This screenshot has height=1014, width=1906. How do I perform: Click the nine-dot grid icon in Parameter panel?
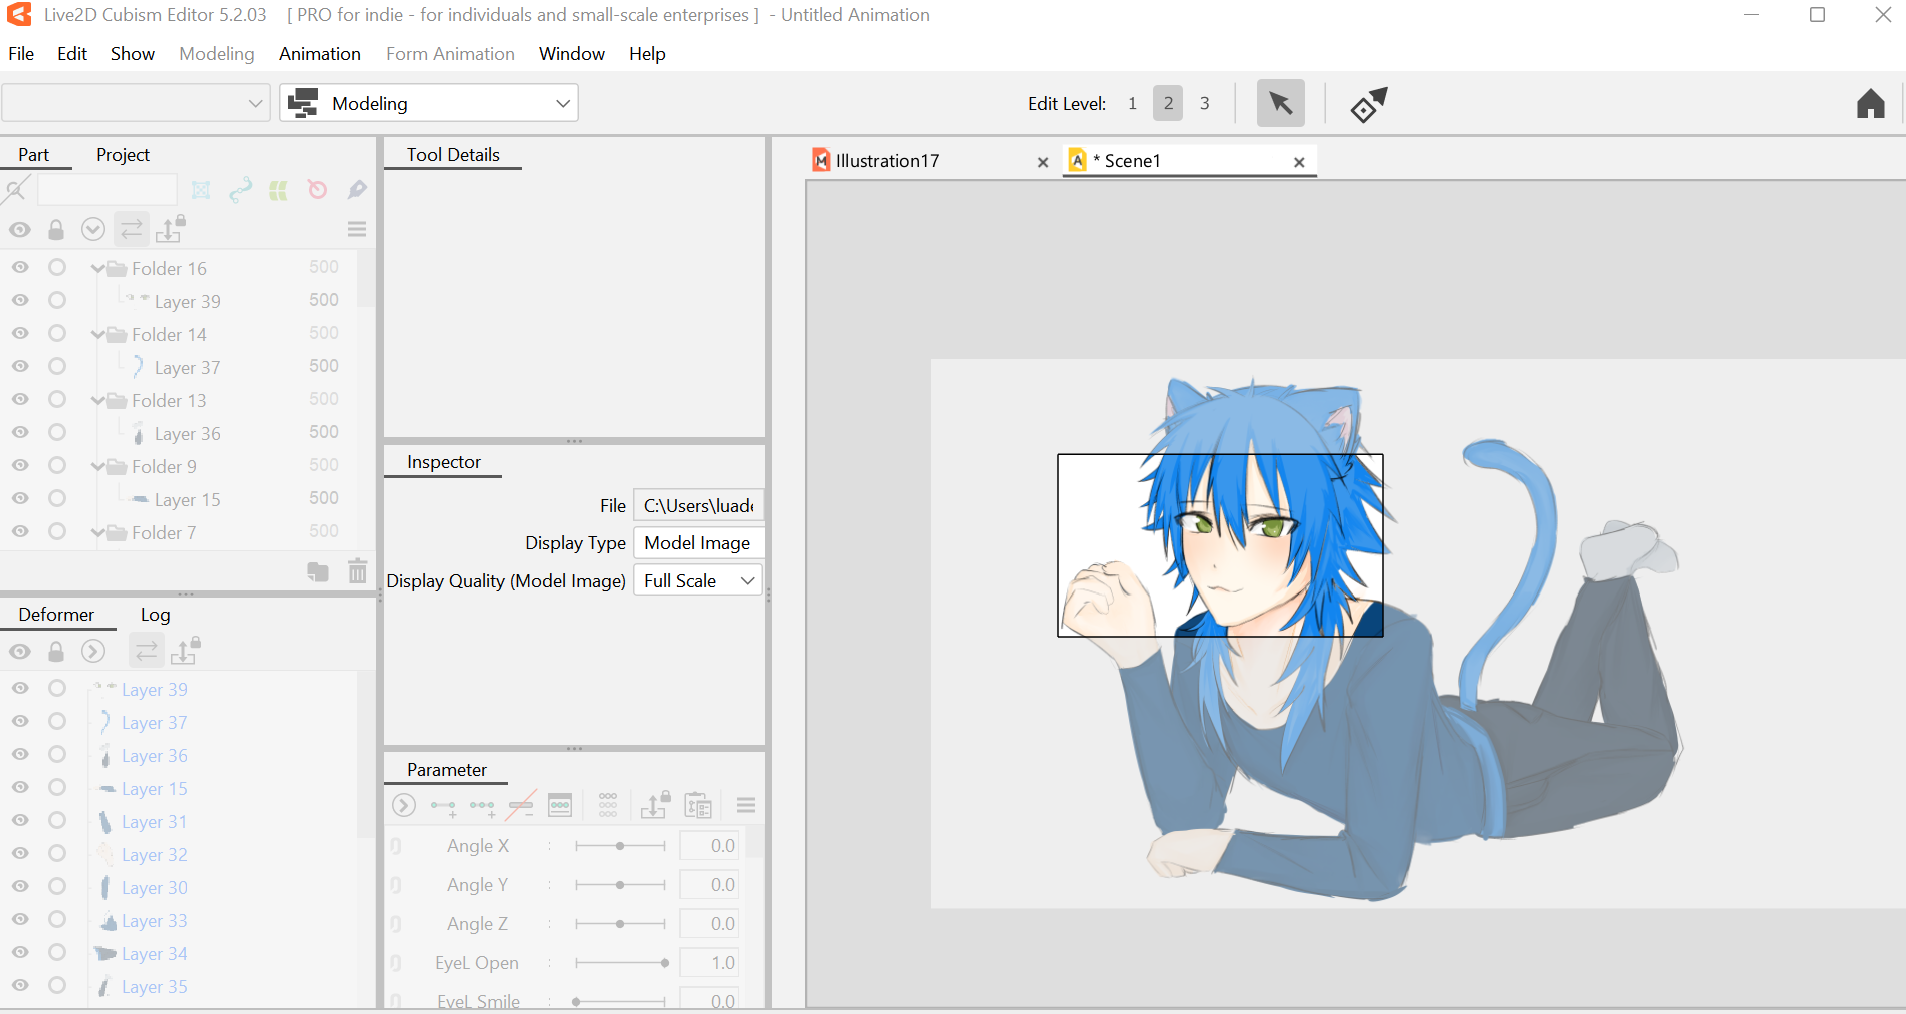(608, 805)
